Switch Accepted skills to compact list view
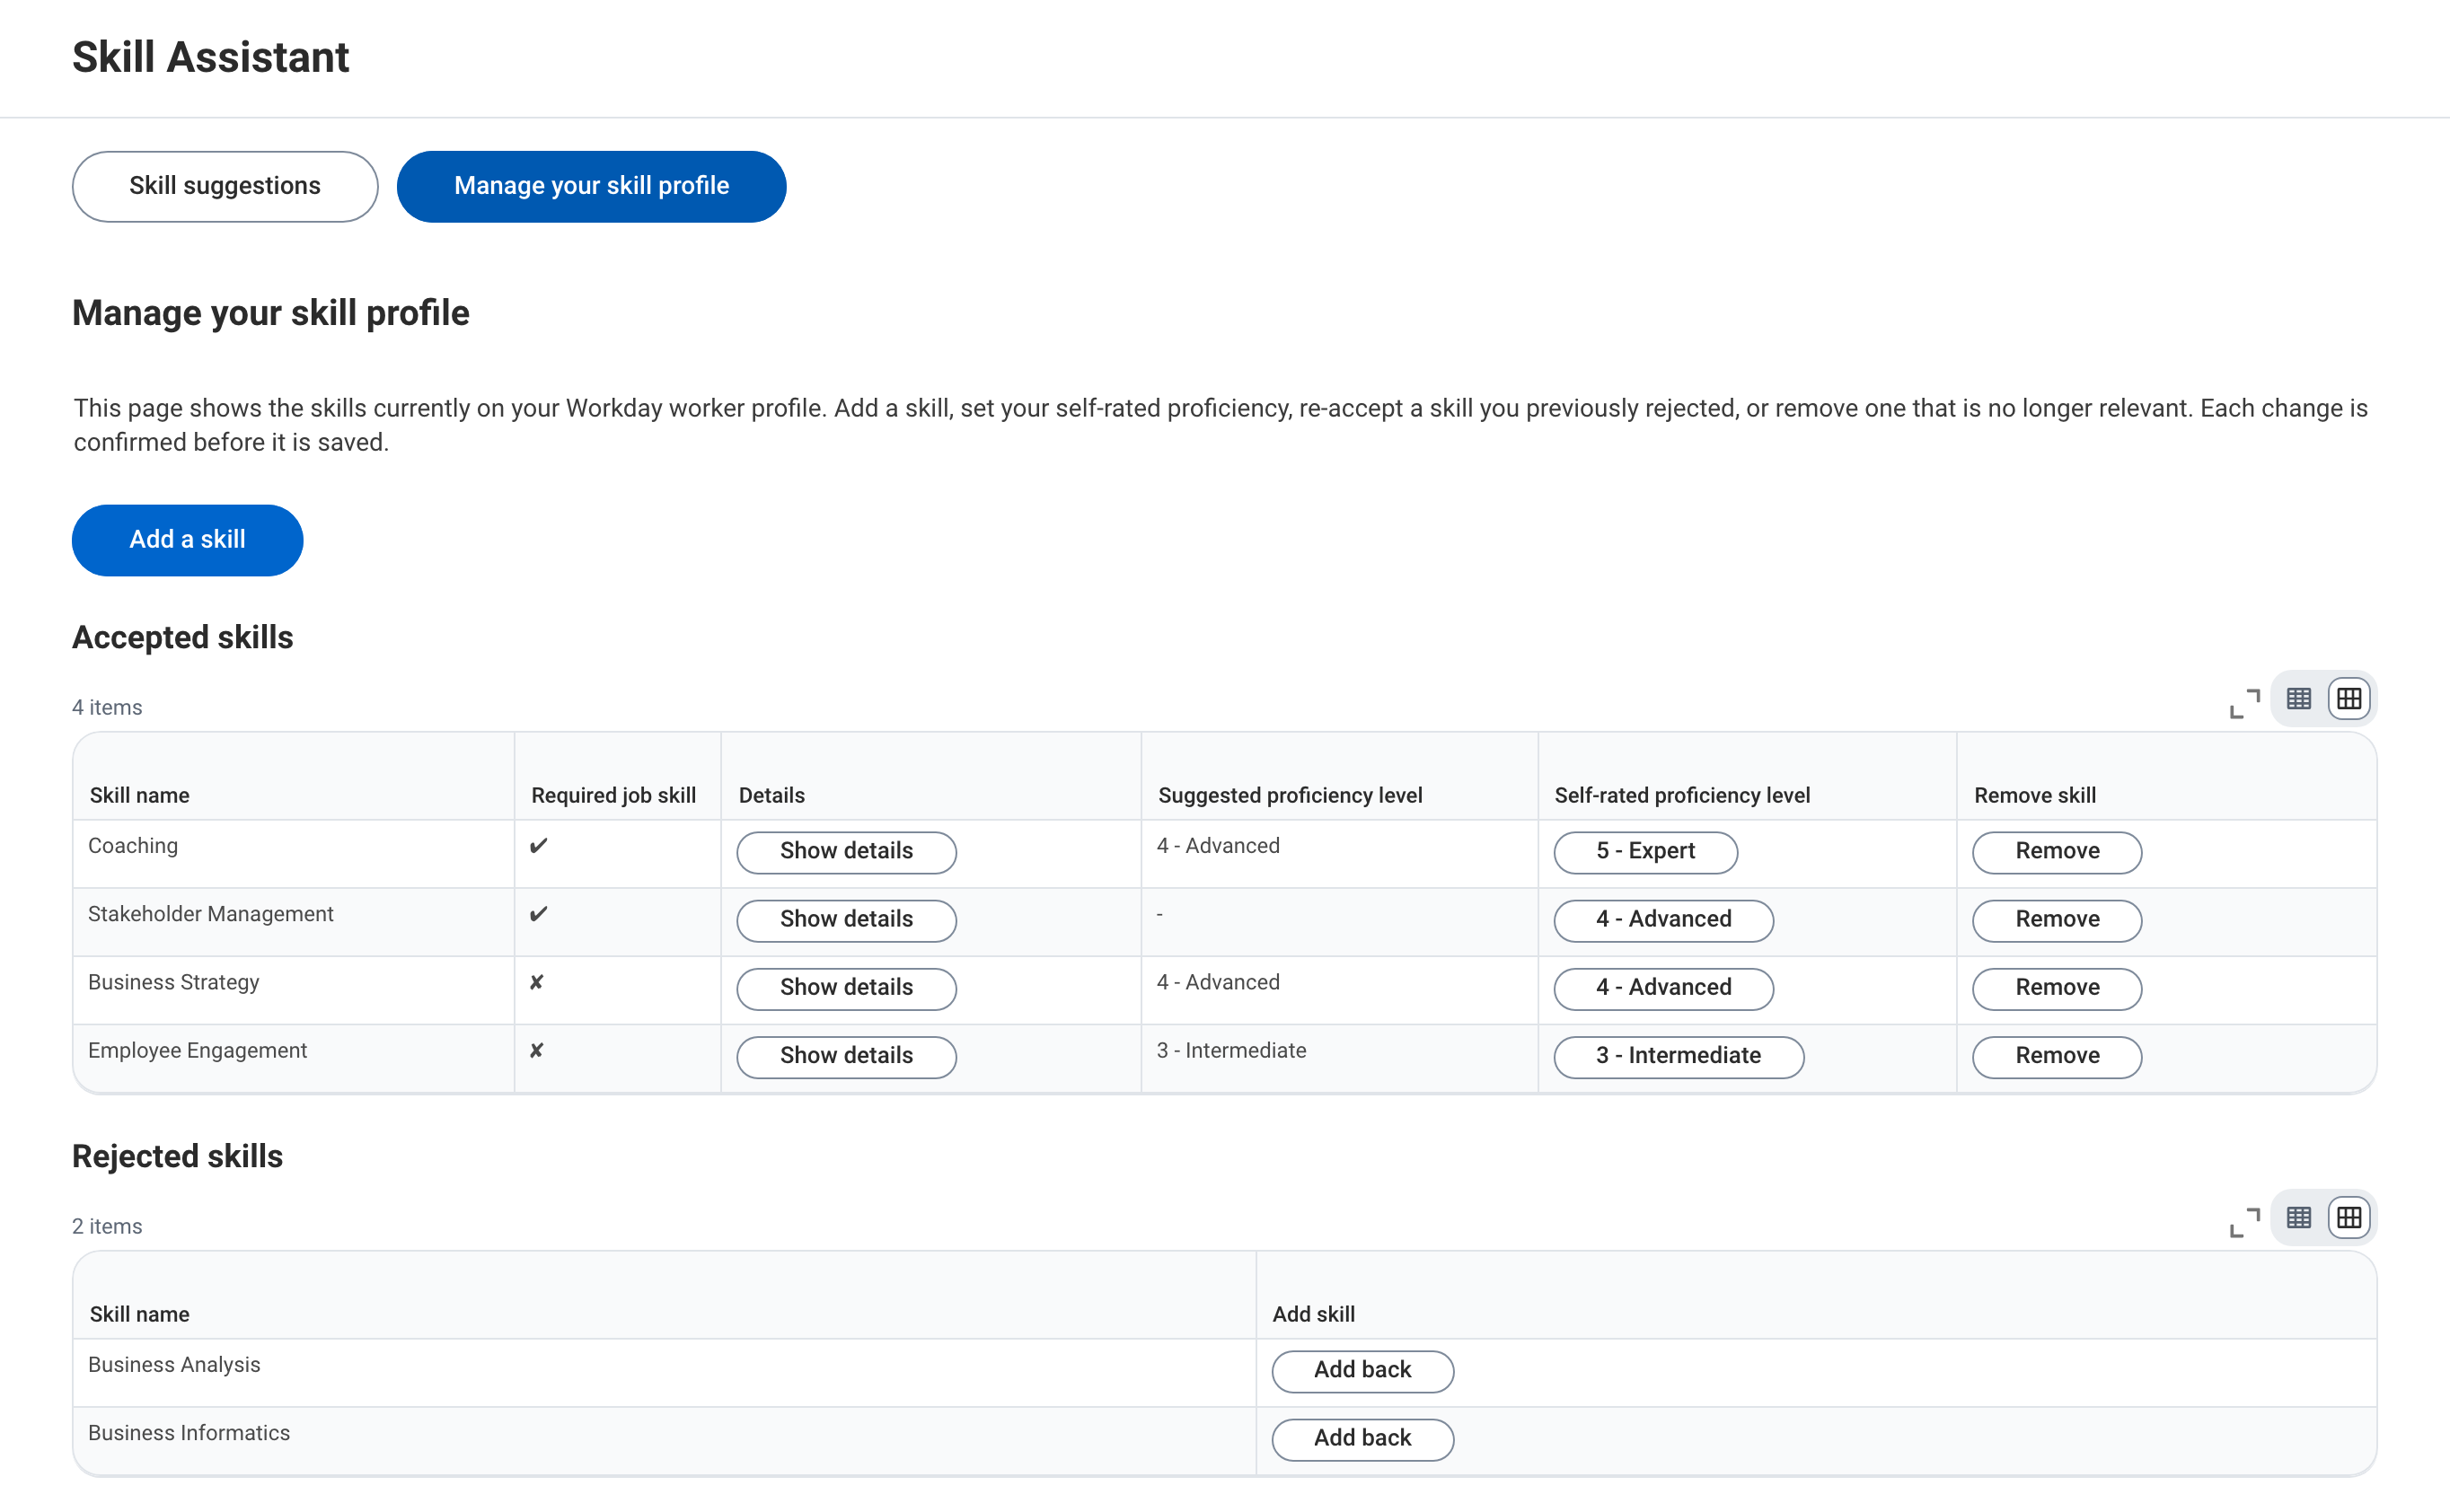This screenshot has width=2450, height=1512. tap(2299, 699)
